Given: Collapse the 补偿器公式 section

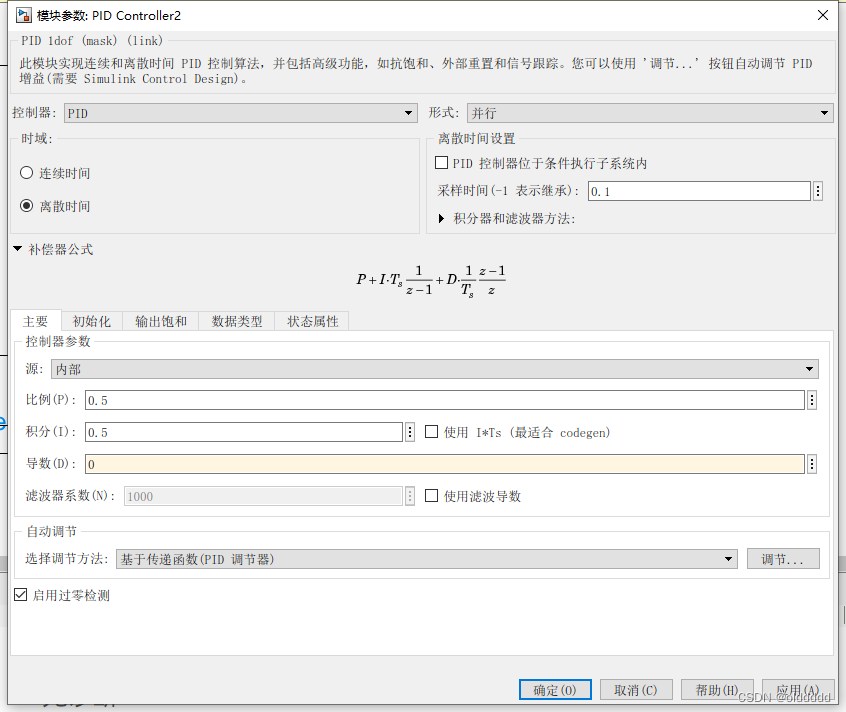Looking at the screenshot, I should coord(17,249).
